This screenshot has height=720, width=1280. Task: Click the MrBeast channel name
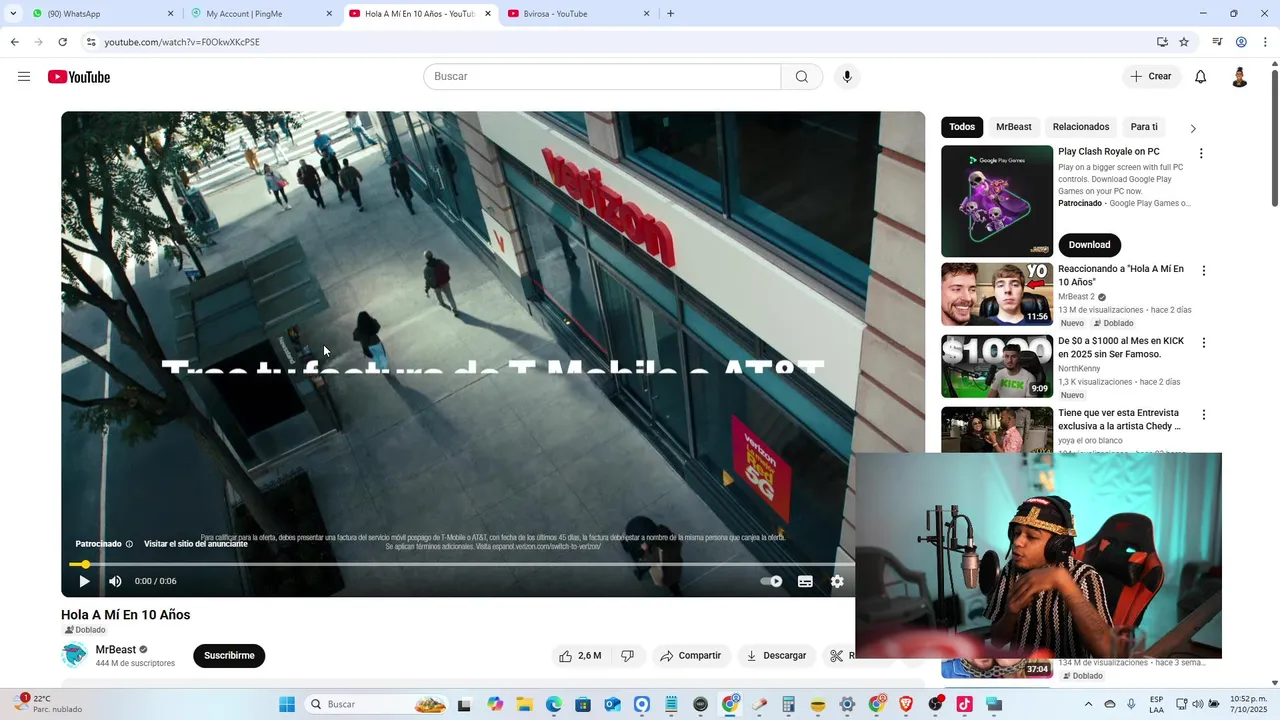[116, 650]
